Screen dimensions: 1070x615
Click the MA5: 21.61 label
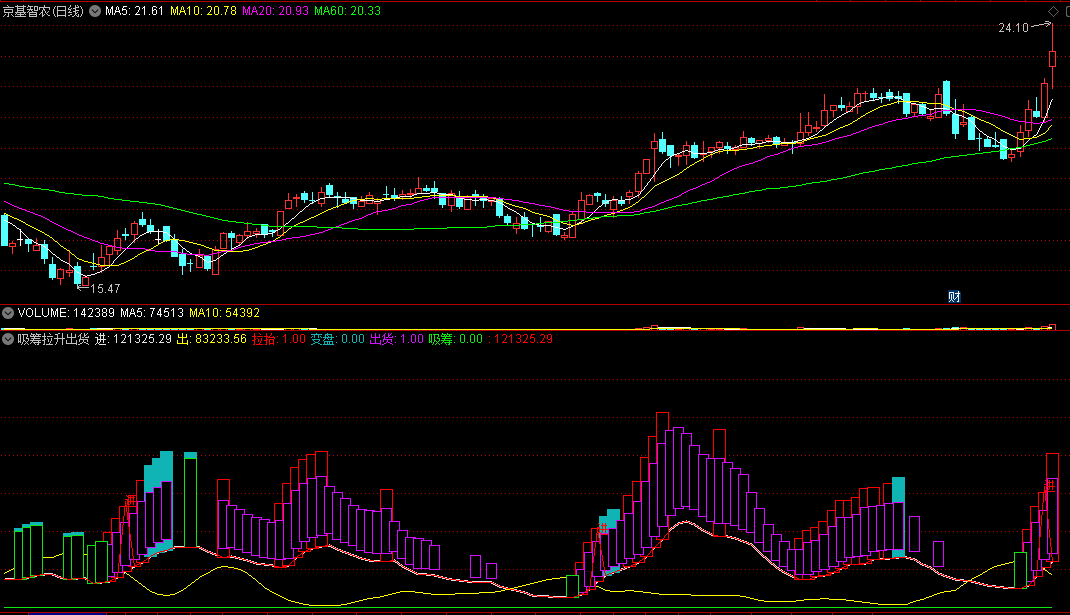pos(134,11)
